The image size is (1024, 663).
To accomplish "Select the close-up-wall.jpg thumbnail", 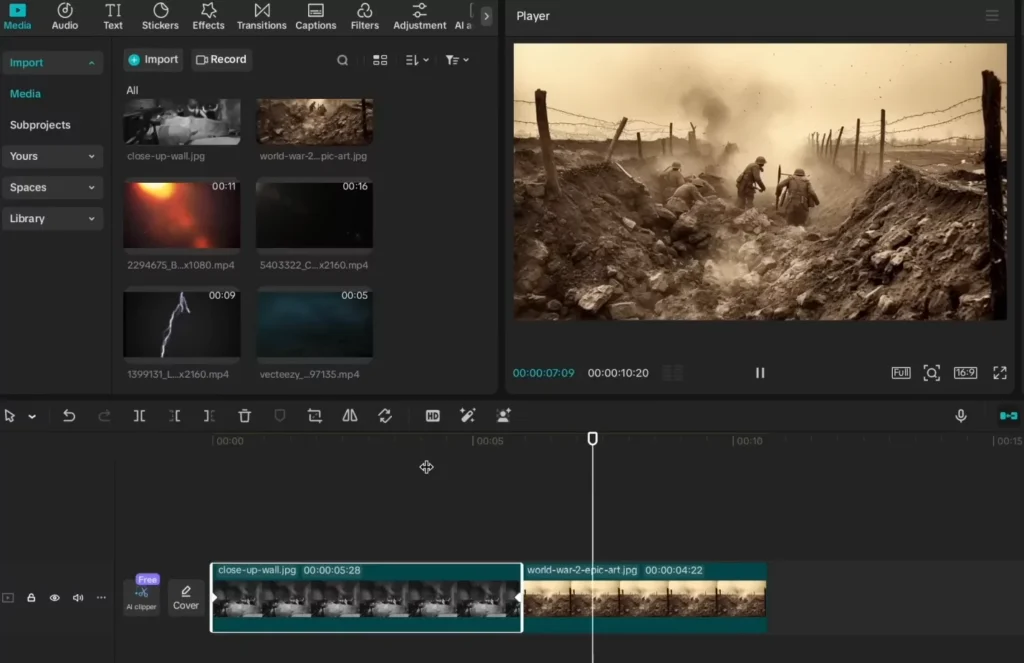I will pyautogui.click(x=182, y=121).
